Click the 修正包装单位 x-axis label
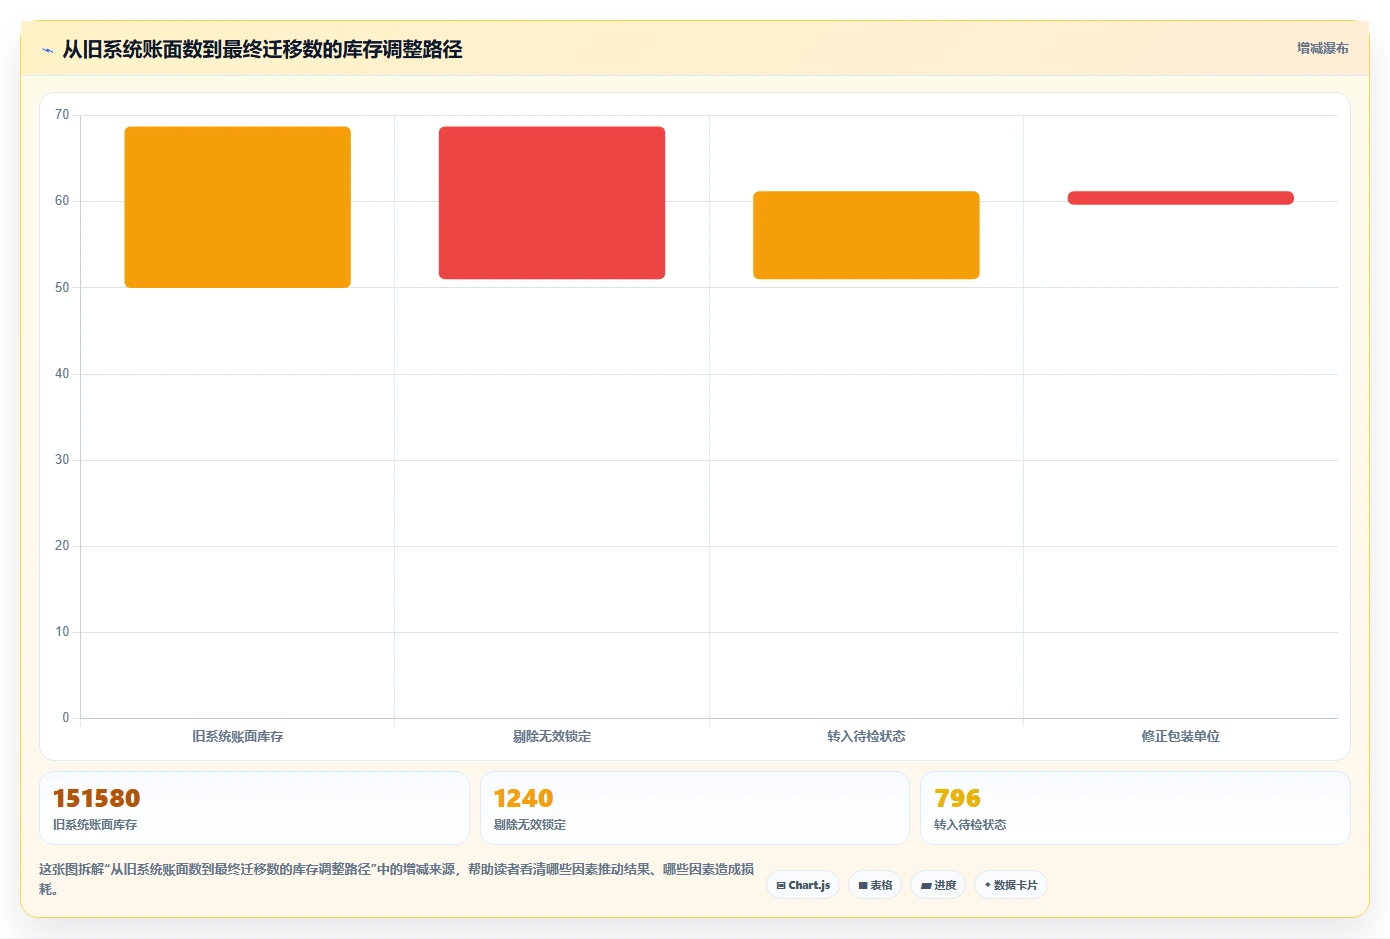1390x939 pixels. (1181, 736)
